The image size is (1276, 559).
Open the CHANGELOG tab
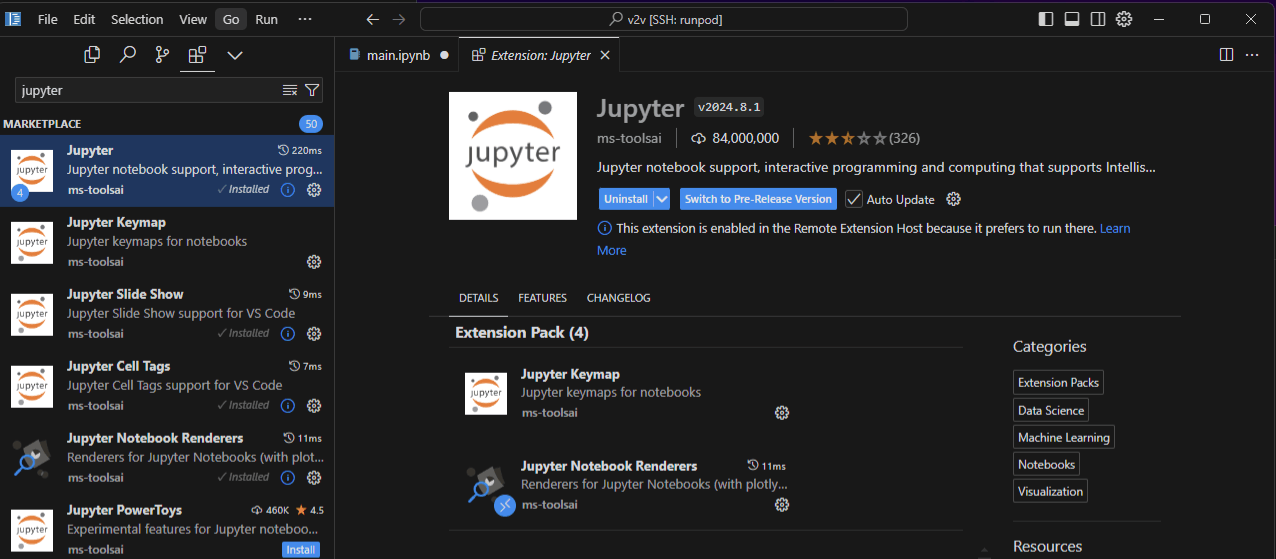pos(618,298)
